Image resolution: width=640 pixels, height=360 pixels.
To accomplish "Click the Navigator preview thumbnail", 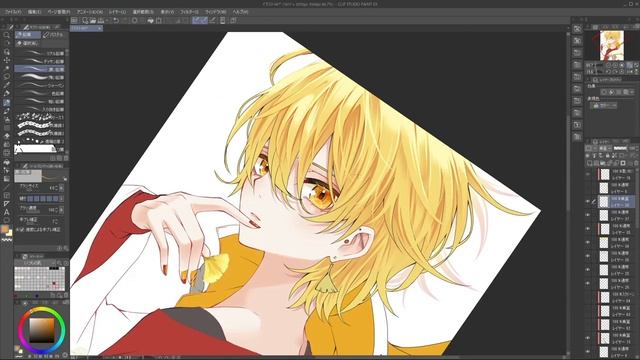I will 611,45.
